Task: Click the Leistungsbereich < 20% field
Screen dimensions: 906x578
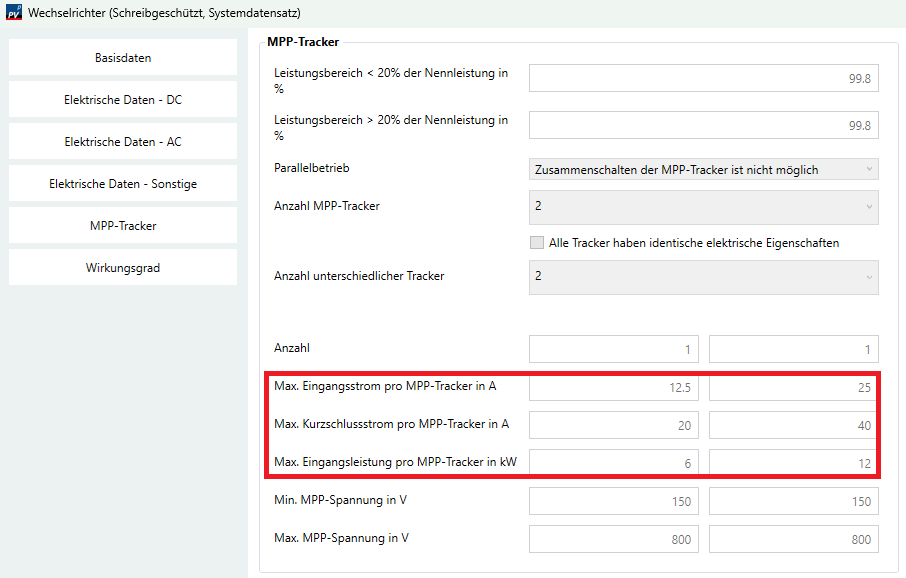Action: pos(703,78)
